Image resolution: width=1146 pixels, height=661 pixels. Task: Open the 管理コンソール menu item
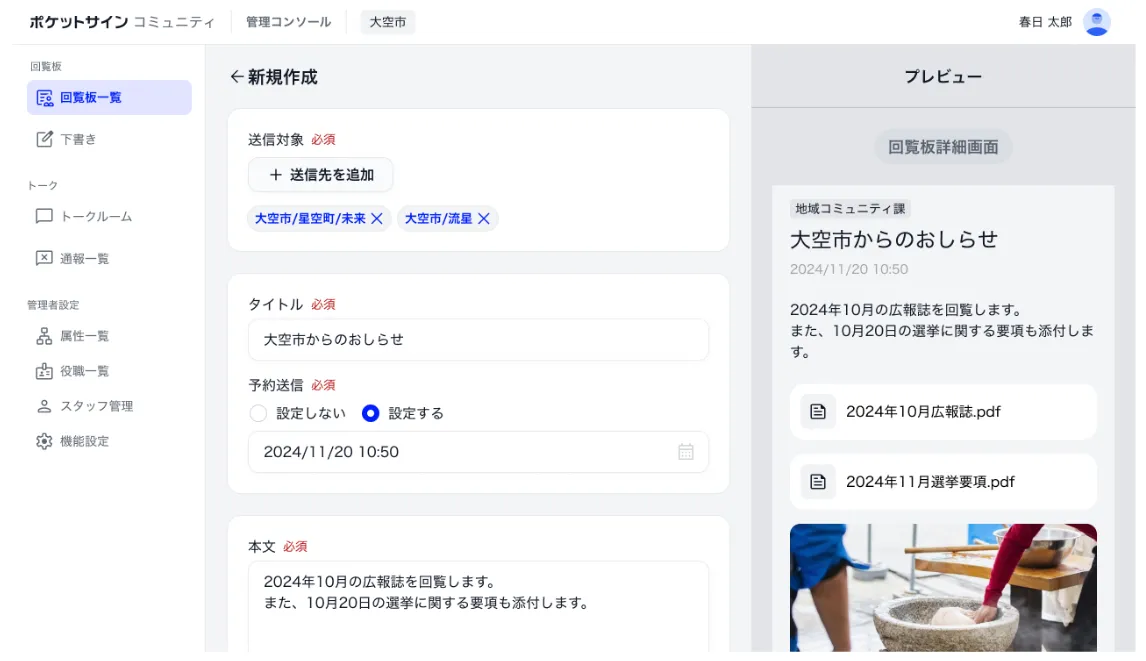click(288, 21)
